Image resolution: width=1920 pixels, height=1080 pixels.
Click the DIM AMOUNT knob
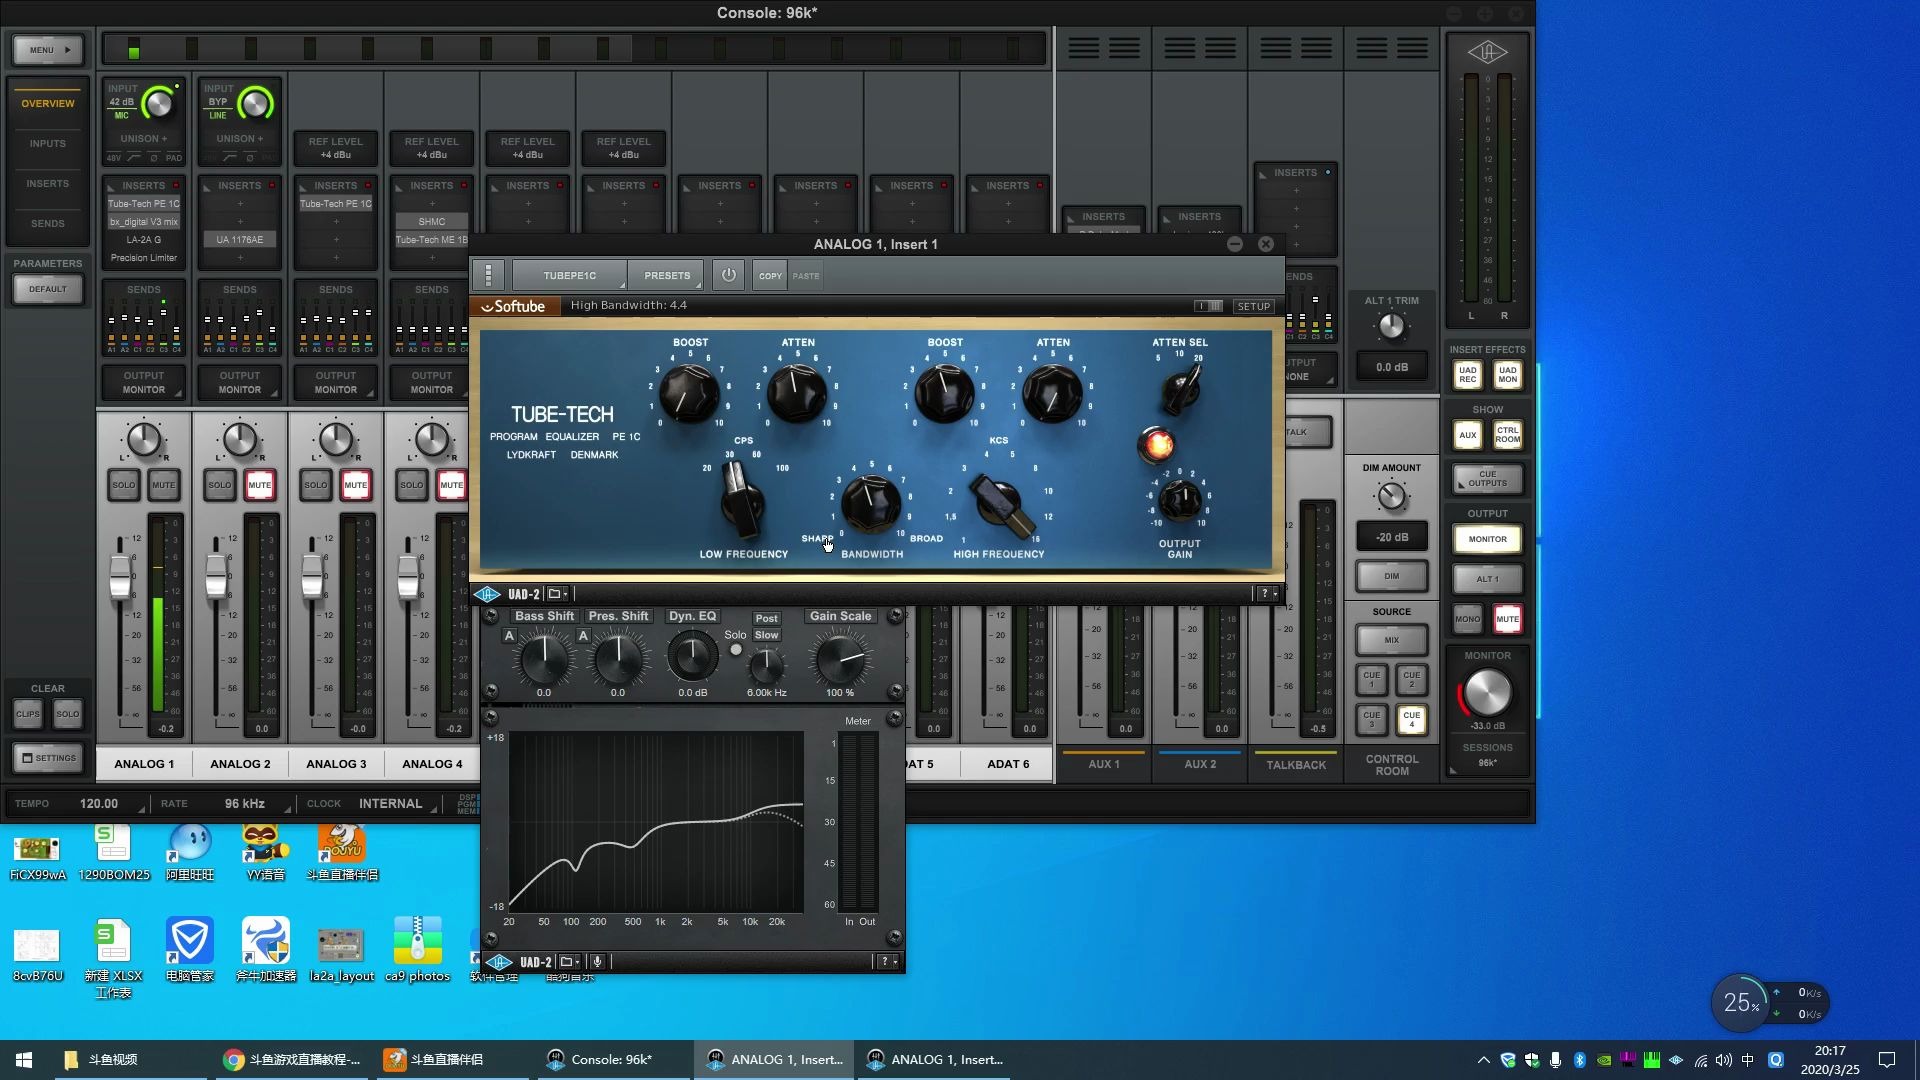(x=1391, y=496)
